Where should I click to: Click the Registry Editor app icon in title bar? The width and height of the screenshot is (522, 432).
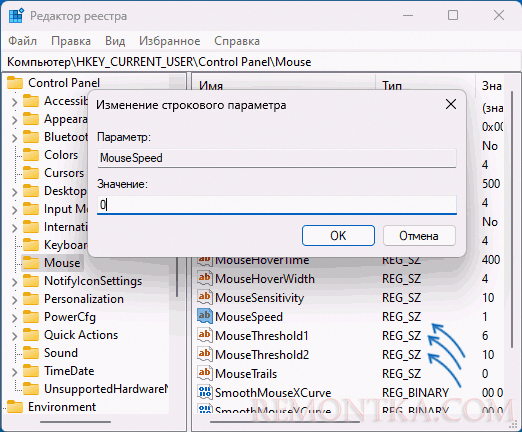point(16,15)
